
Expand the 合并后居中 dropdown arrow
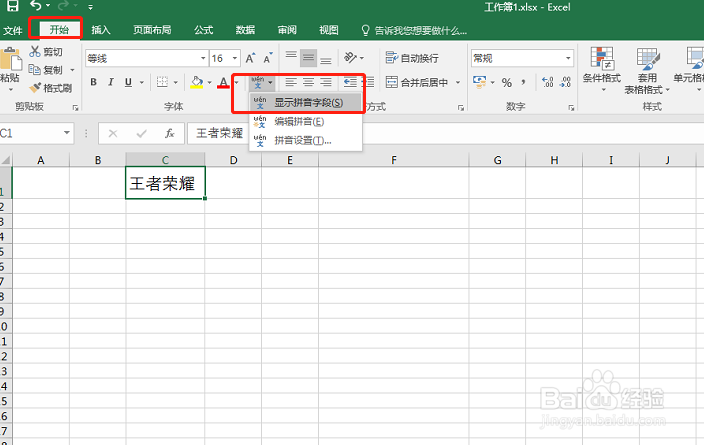point(458,82)
